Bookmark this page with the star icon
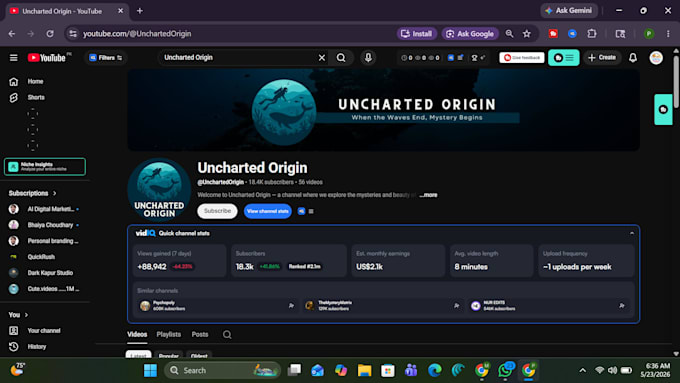Screen dimensions: 680x383 coord(526,34)
